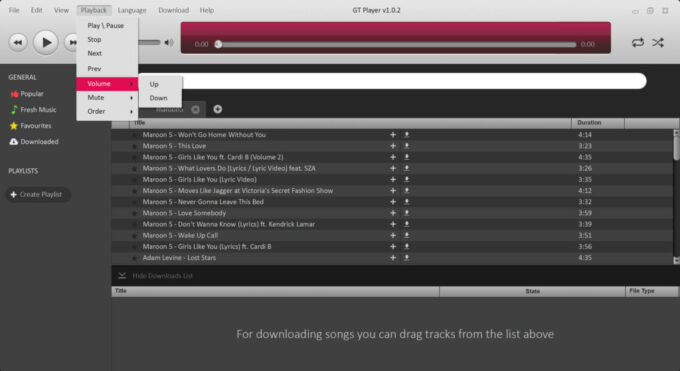Add Love Somebody to playlist
This screenshot has height=371, width=680.
click(393, 213)
